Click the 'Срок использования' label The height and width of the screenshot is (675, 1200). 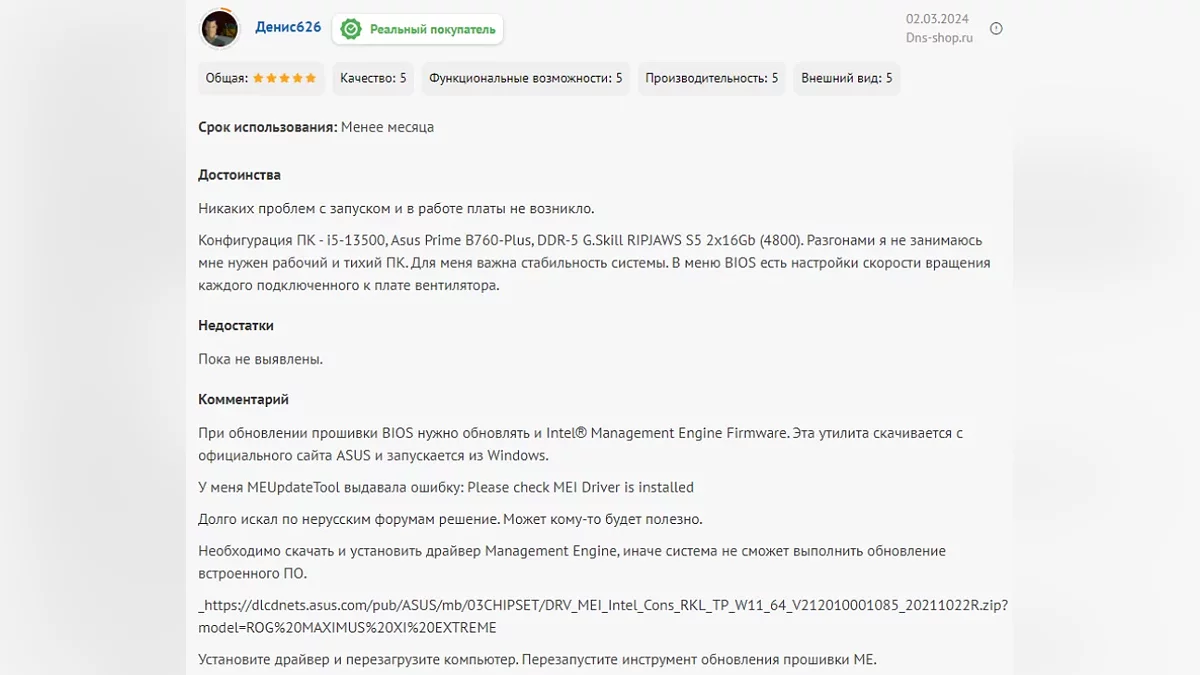(267, 127)
